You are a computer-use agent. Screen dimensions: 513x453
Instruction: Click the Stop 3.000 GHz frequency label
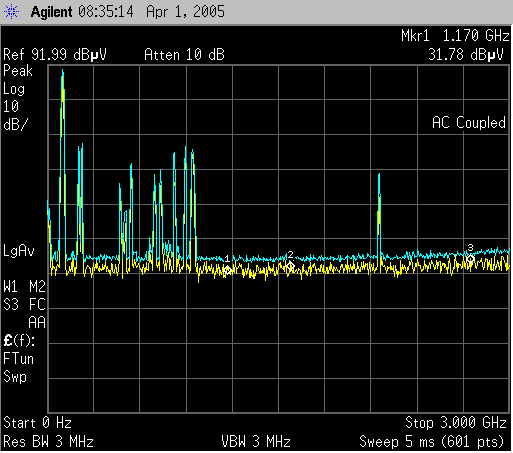(x=456, y=423)
